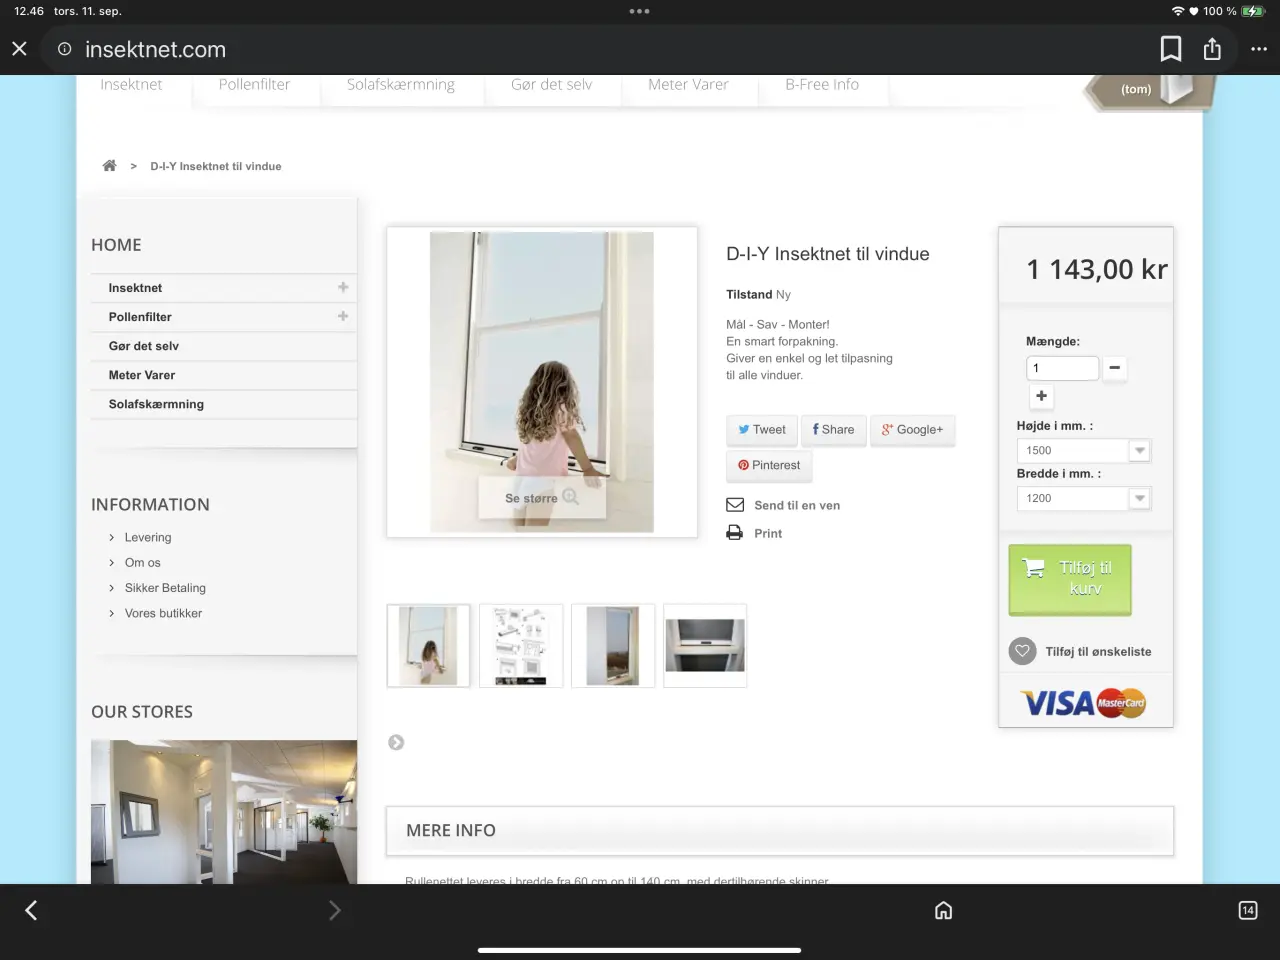The width and height of the screenshot is (1280, 960).
Task: Open the browser share icon
Action: tap(1212, 49)
